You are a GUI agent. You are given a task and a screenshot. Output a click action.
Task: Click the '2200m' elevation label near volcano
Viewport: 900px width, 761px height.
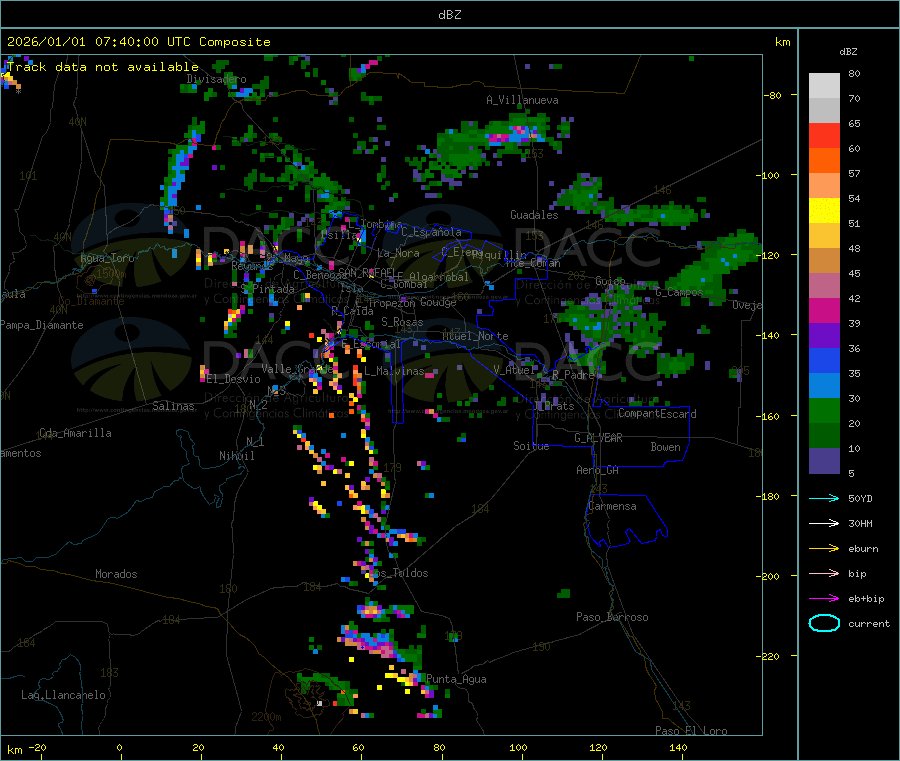click(x=266, y=717)
